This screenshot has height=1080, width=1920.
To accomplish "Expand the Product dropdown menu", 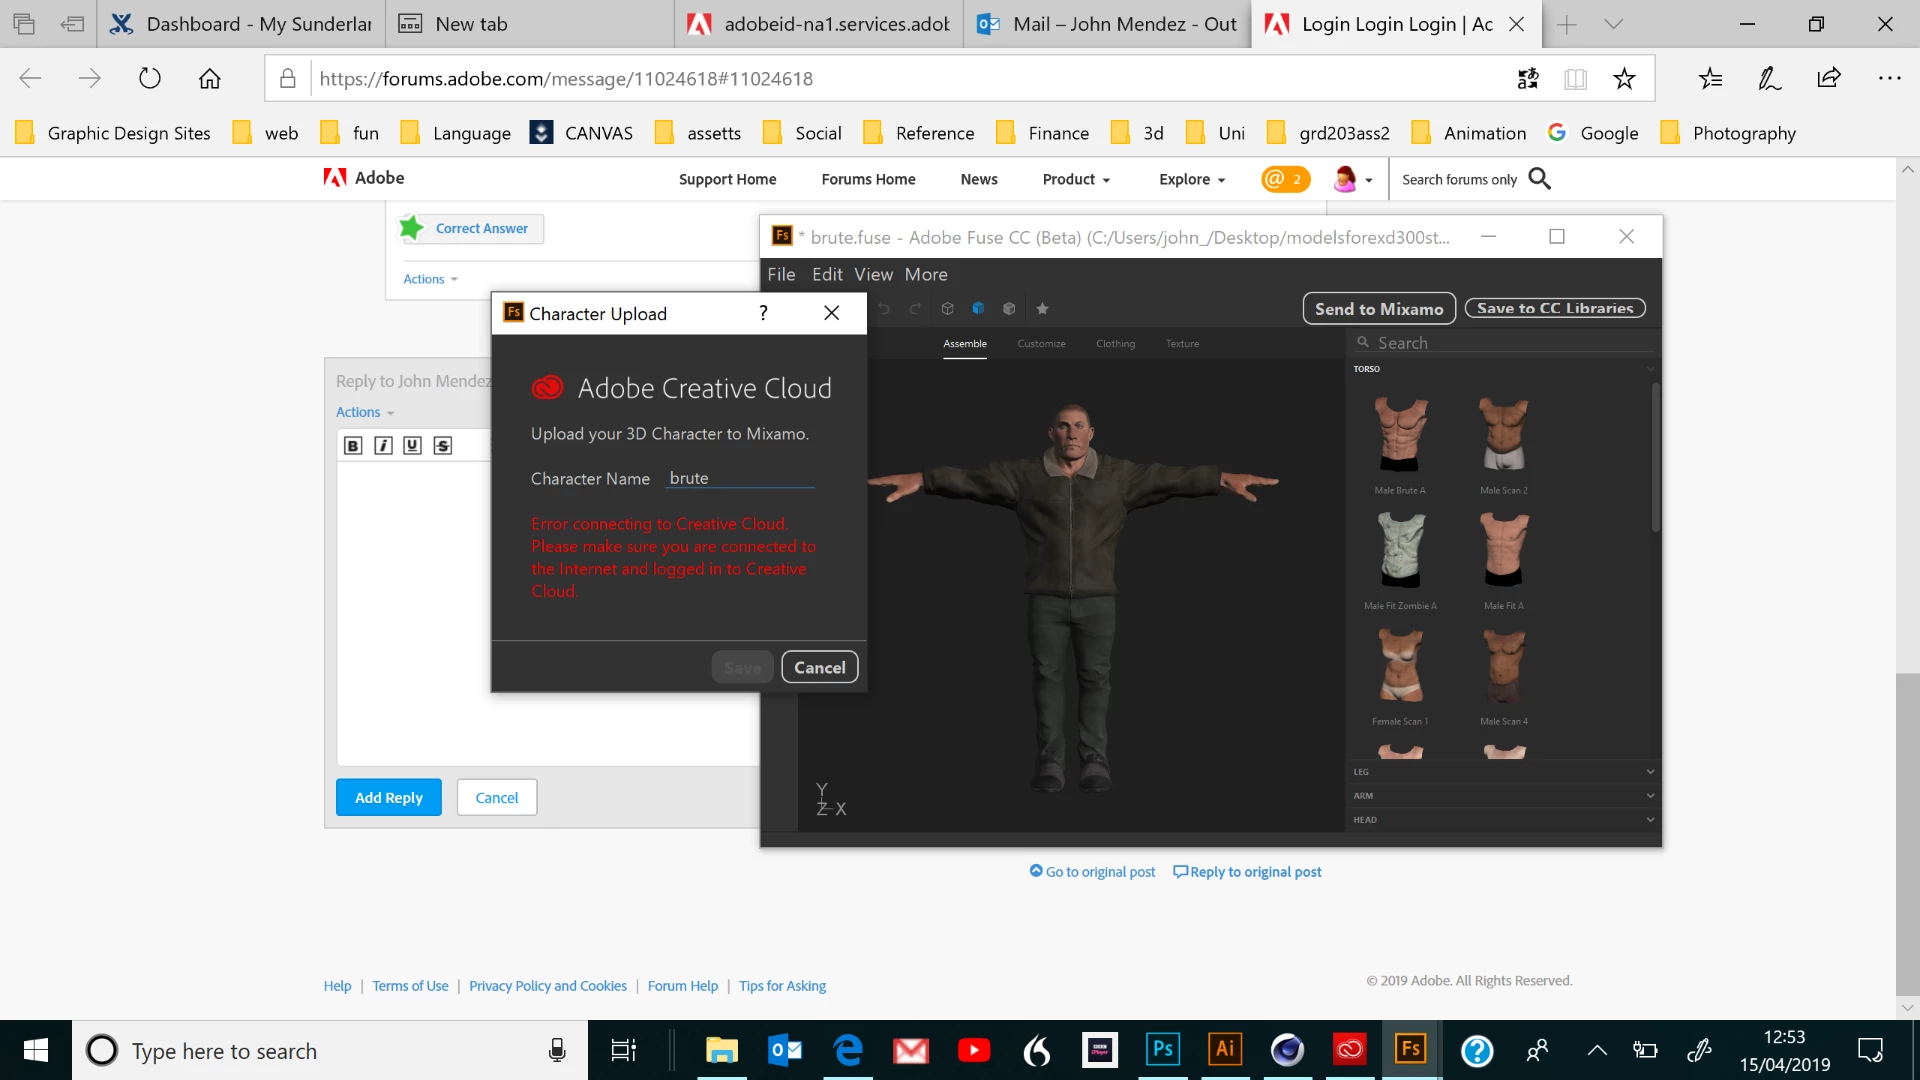I will pos(1076,179).
